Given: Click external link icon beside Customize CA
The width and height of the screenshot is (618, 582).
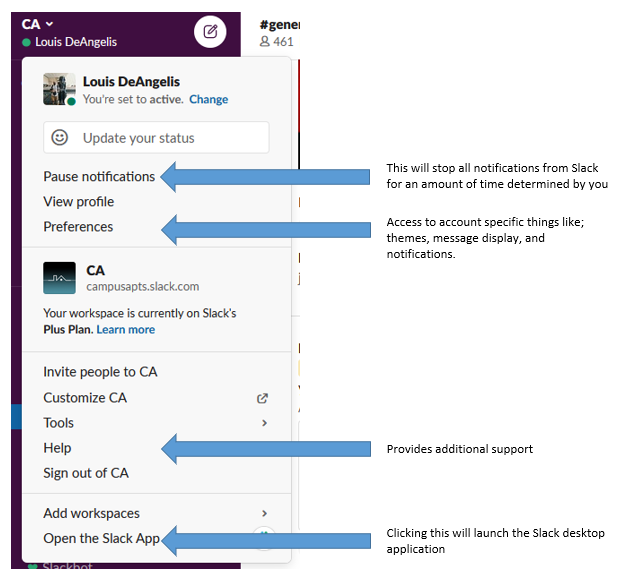Looking at the screenshot, I should click(x=262, y=398).
